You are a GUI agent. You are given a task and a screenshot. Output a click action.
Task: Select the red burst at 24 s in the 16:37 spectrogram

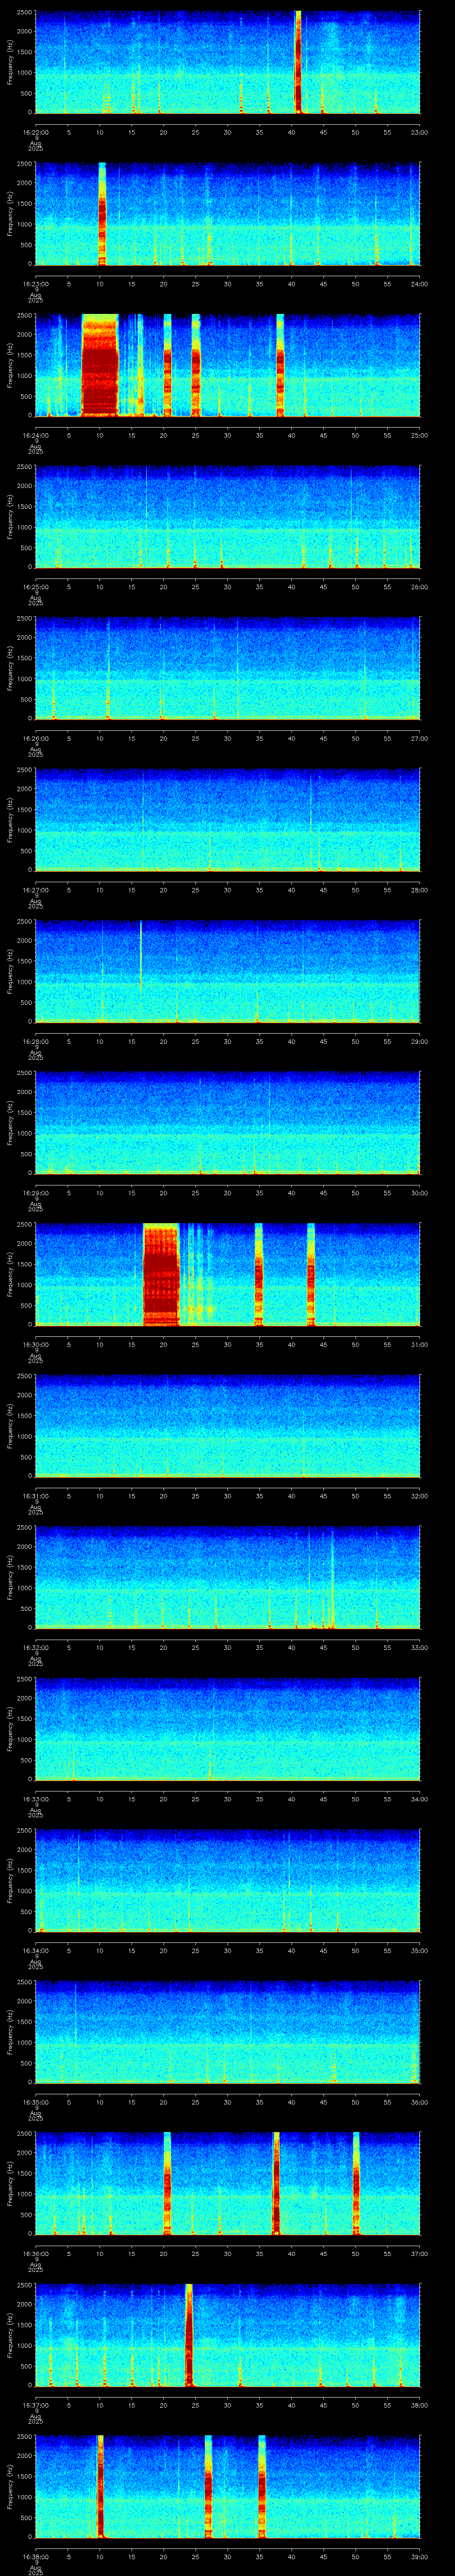tap(189, 2334)
